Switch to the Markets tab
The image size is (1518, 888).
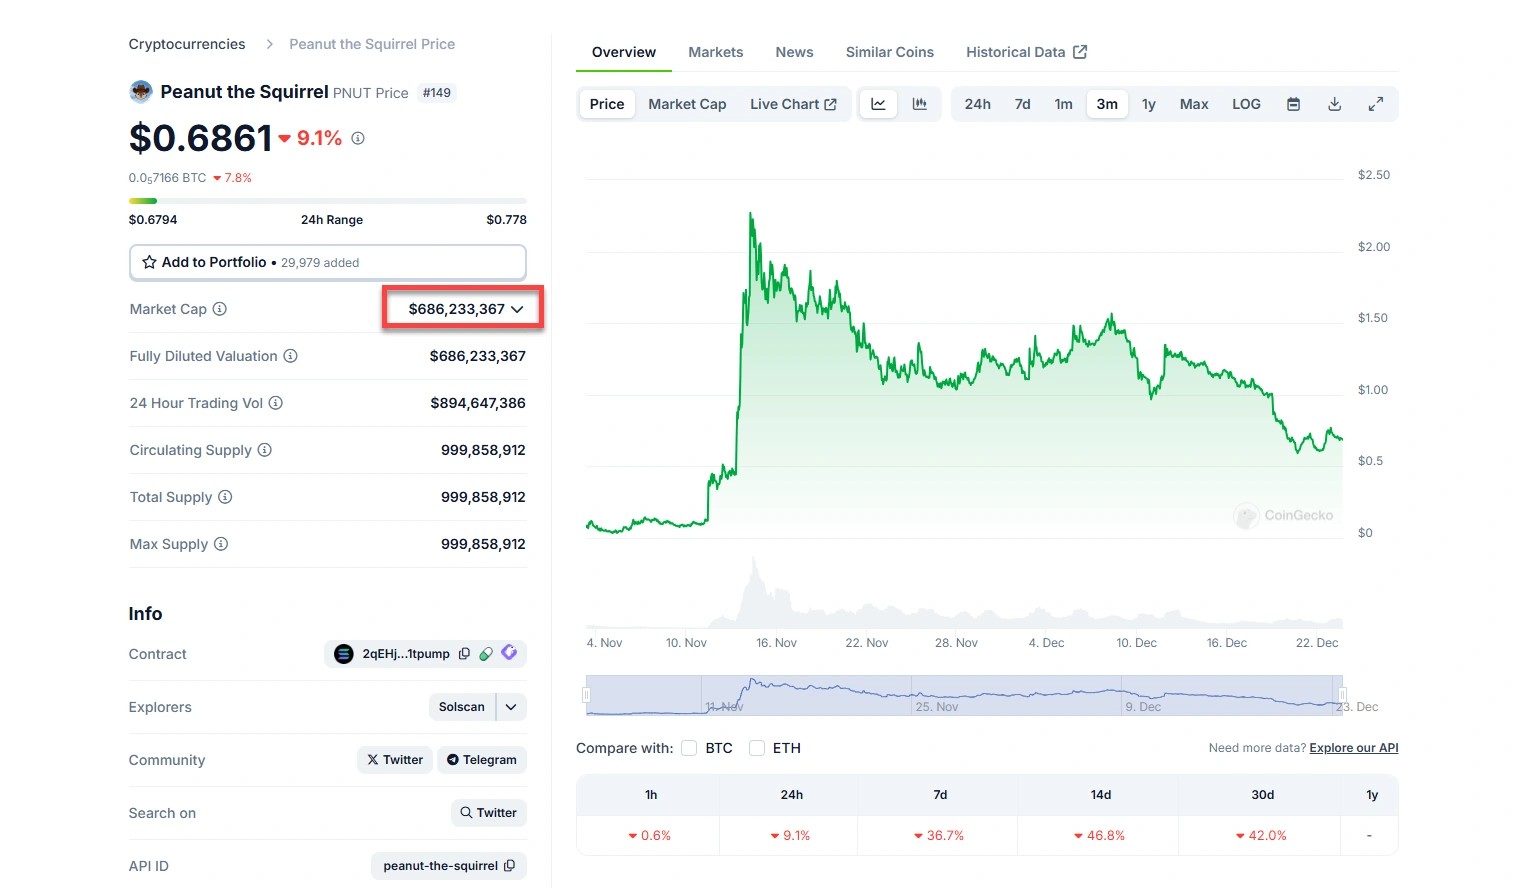tap(715, 52)
